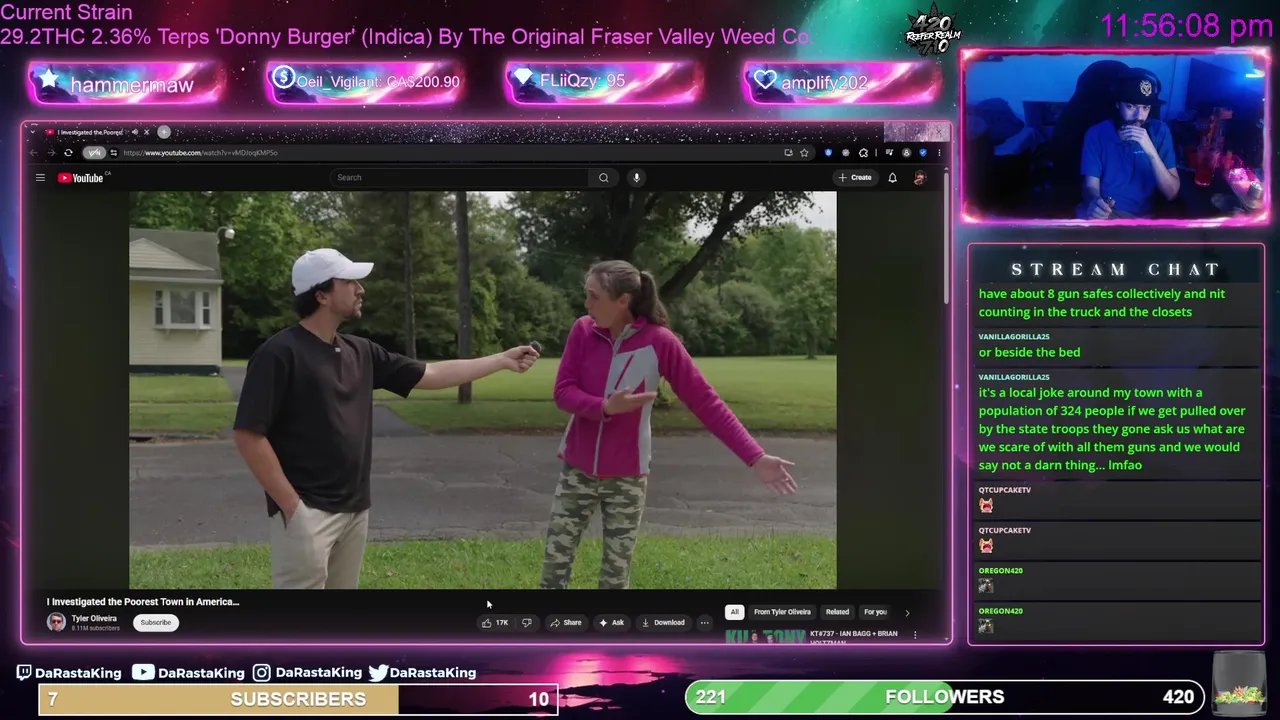Image resolution: width=1280 pixels, height=720 pixels.
Task: Click the Ask button under the video
Action: click(x=611, y=623)
